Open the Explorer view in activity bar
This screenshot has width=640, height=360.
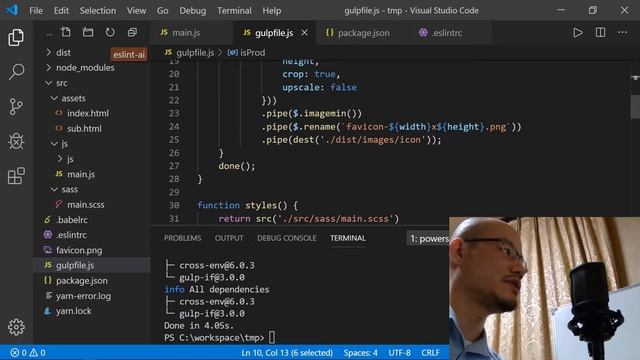point(16,38)
